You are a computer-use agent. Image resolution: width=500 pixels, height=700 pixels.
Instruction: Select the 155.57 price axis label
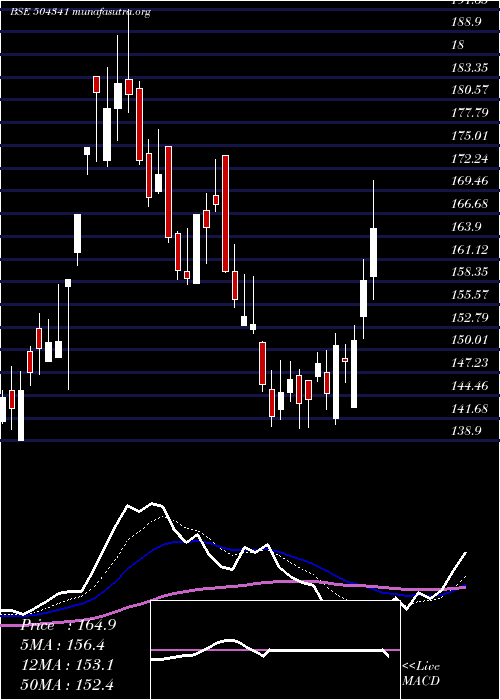tap(470, 295)
